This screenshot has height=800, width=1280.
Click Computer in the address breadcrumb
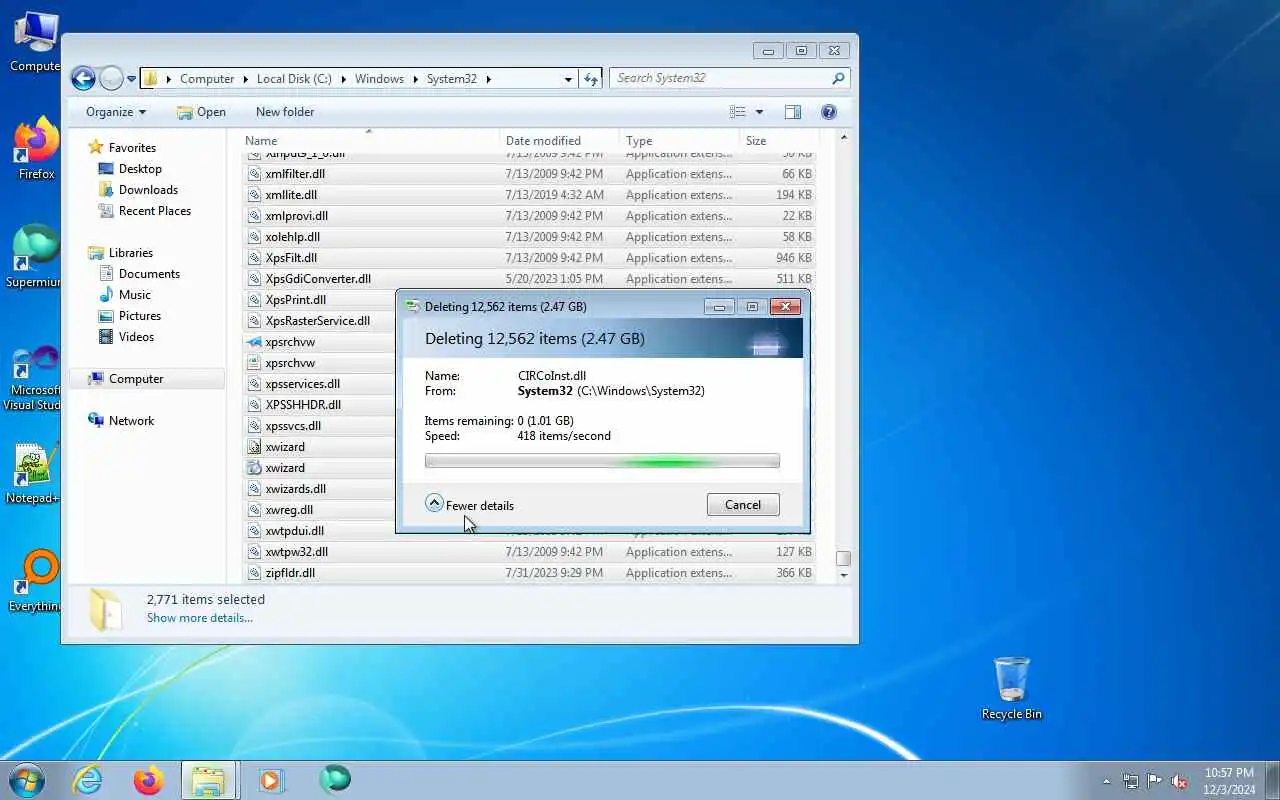(x=207, y=79)
